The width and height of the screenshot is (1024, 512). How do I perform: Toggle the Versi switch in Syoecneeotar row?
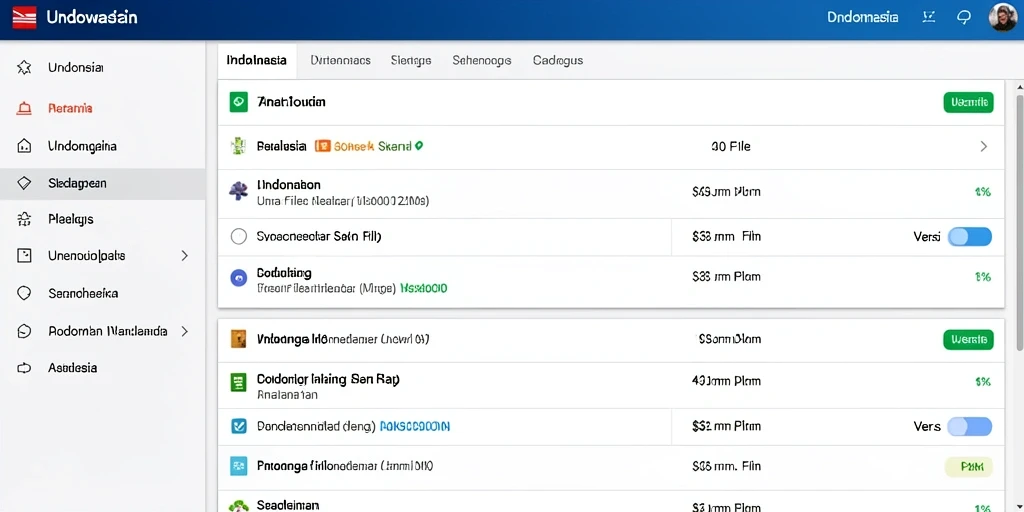pyautogui.click(x=970, y=236)
